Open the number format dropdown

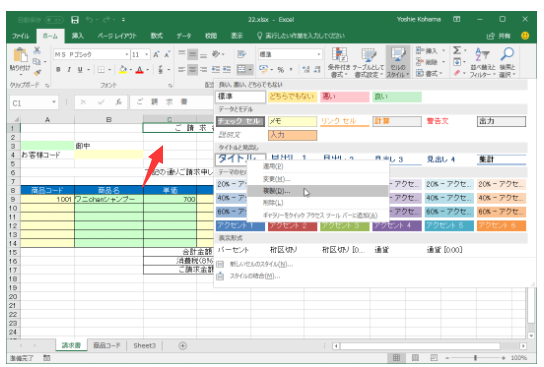point(318,54)
